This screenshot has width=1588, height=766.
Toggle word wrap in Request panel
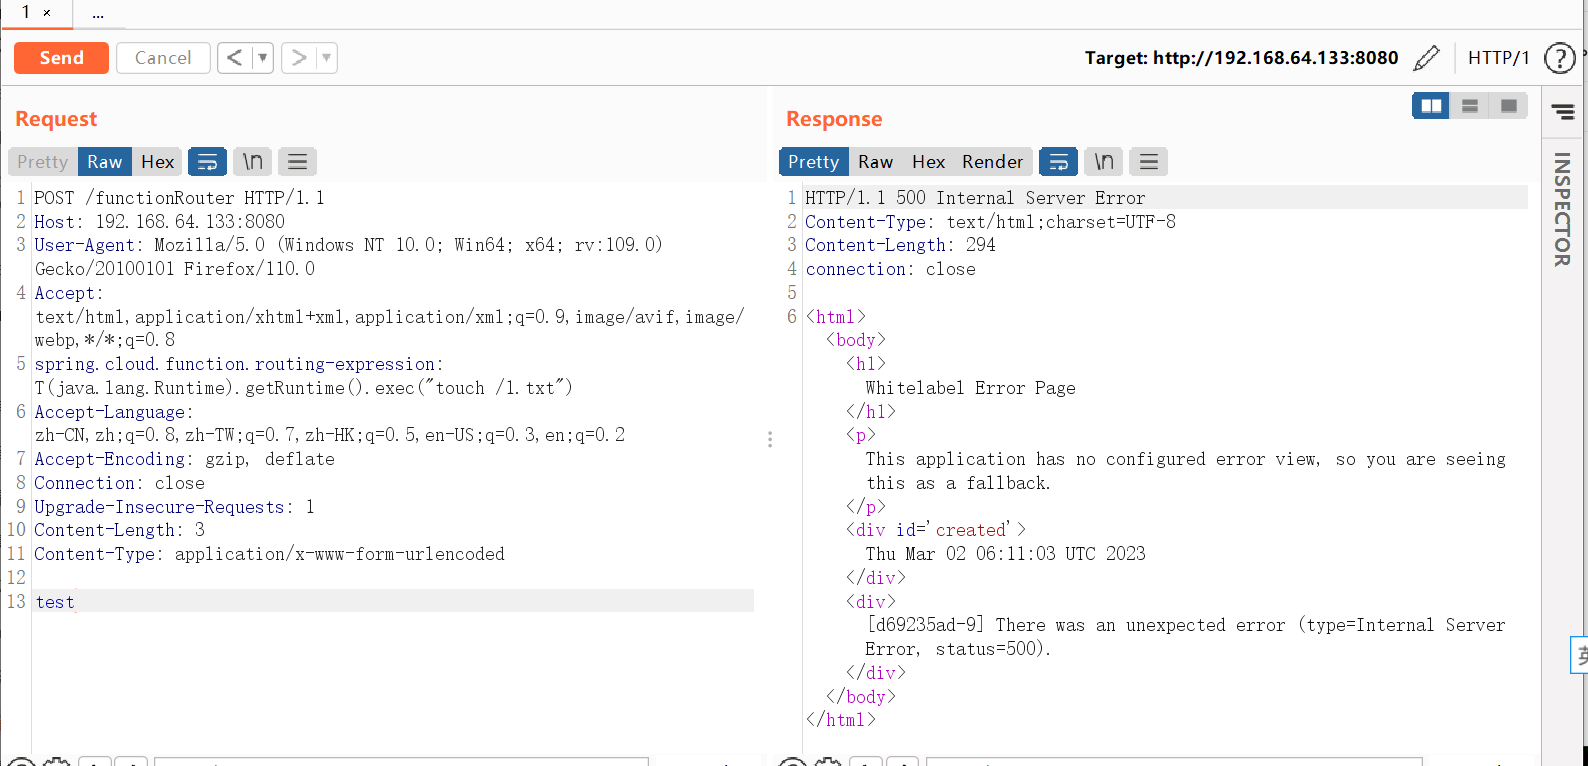click(207, 162)
